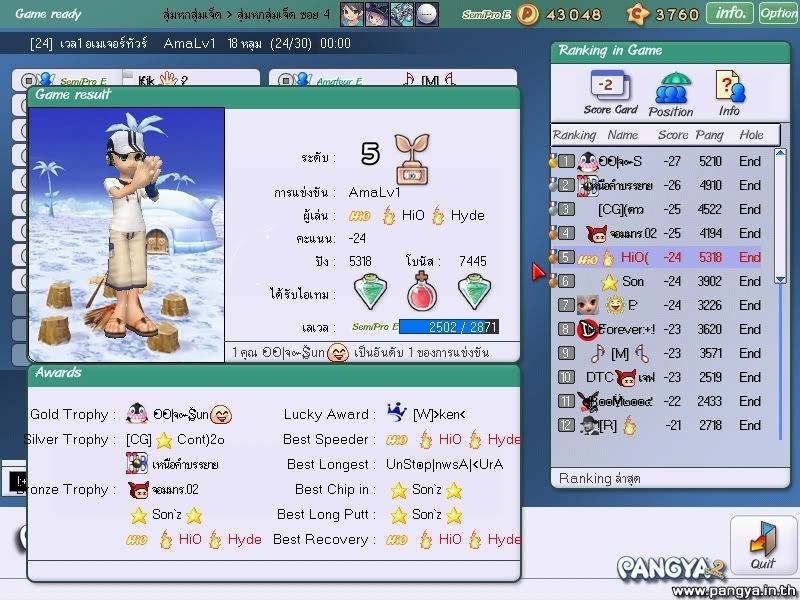Sort by the Score column header
Screen dimensions: 800x600
pyautogui.click(x=673, y=135)
